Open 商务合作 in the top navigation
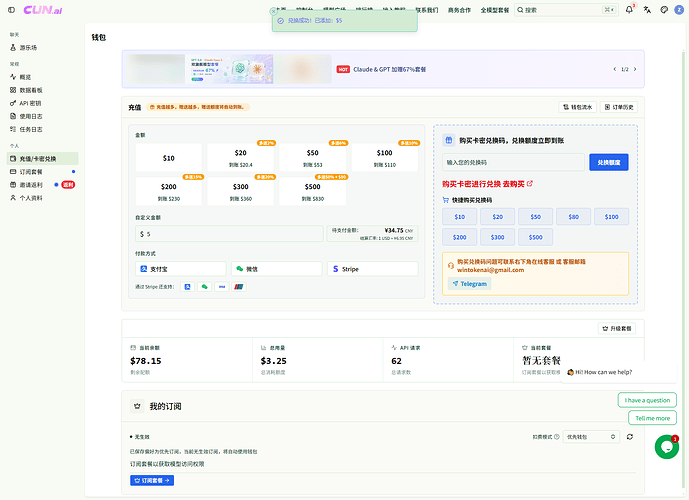This screenshot has height=500, width=689. point(459,10)
